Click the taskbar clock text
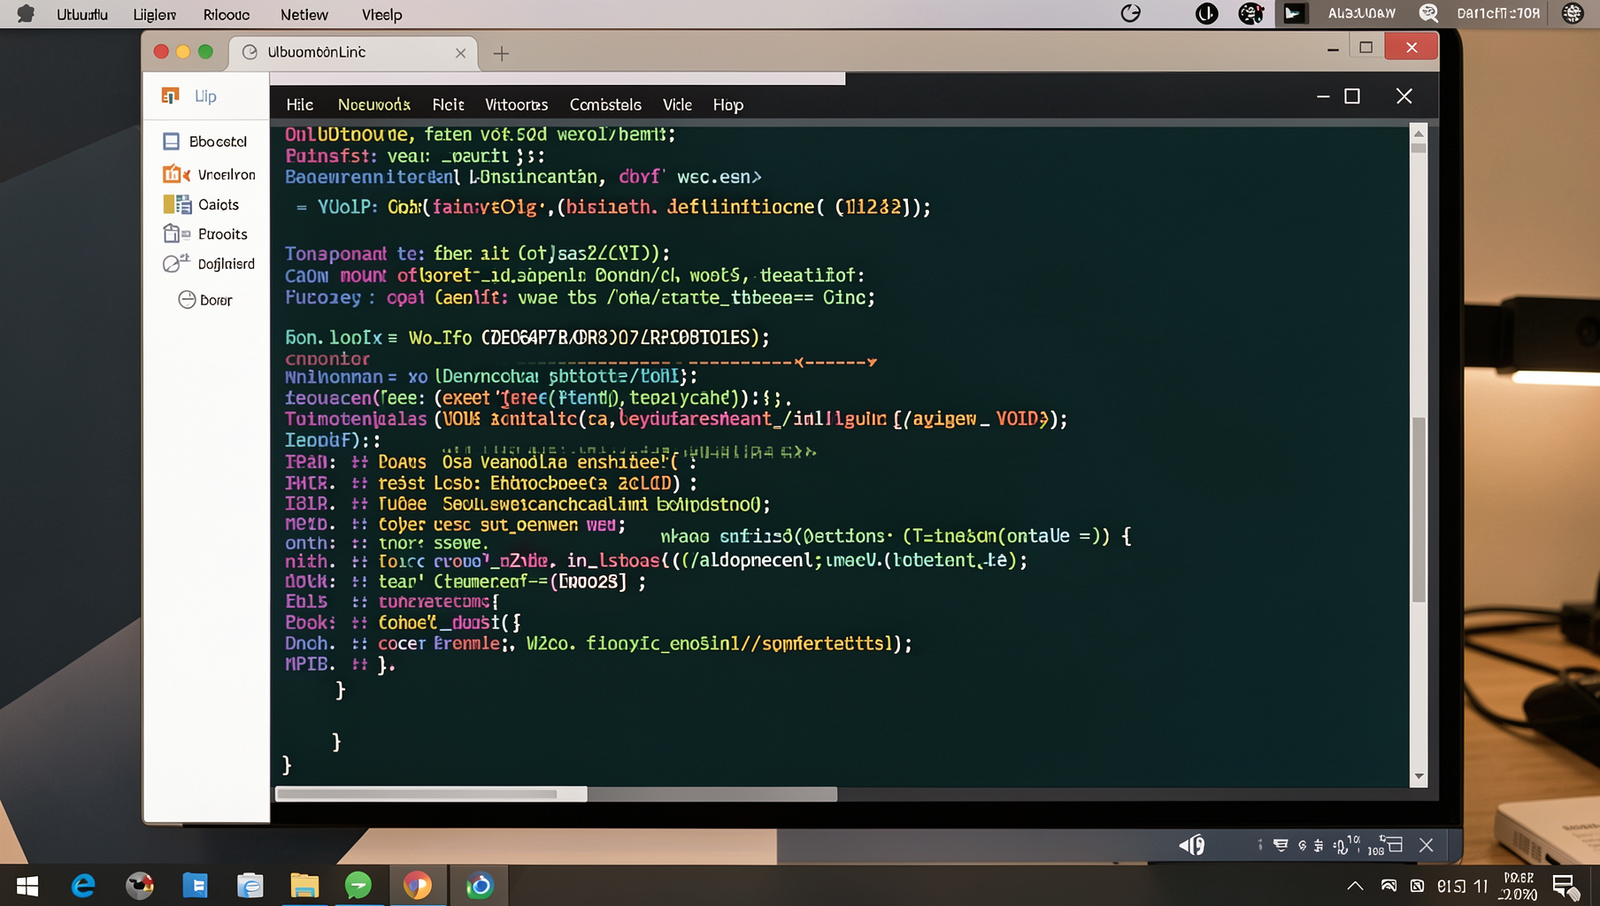Image resolution: width=1600 pixels, height=906 pixels. tap(1519, 886)
